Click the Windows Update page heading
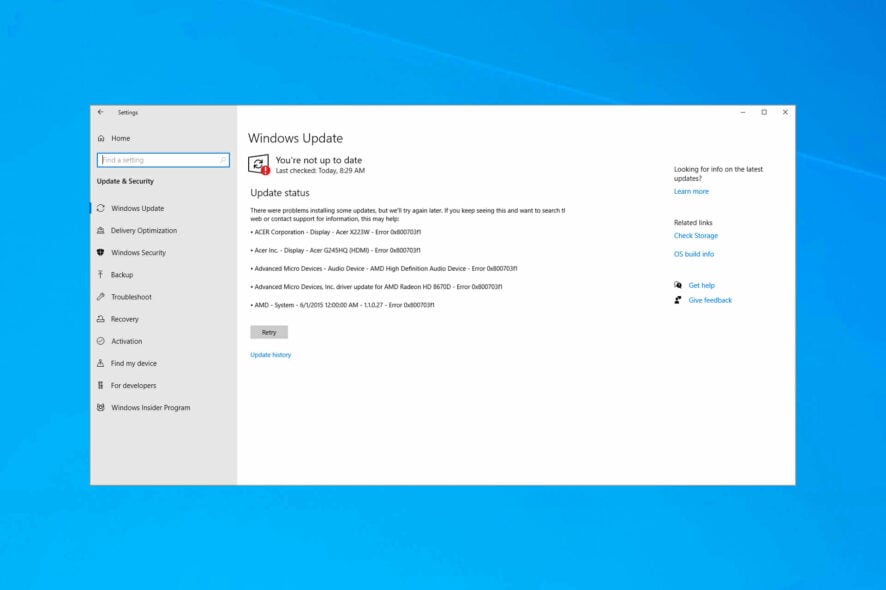The height and width of the screenshot is (590, 886). coord(295,138)
